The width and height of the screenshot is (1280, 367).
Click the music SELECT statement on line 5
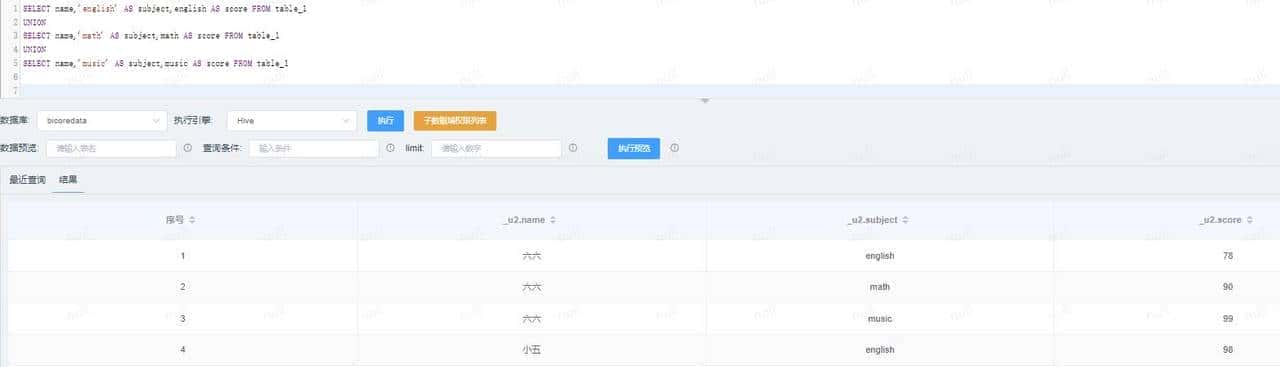pos(156,63)
